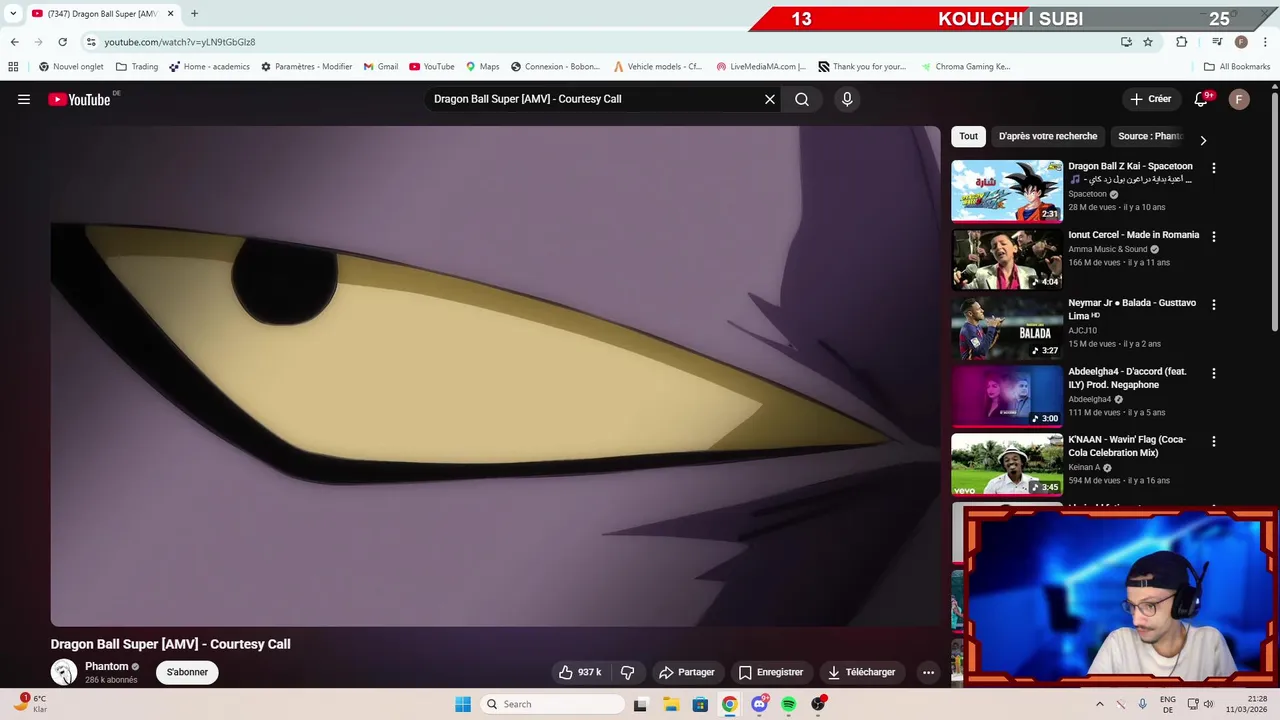
Task: Open K'NAAN Wavin' Flag thumbnail
Action: tap(1007, 464)
